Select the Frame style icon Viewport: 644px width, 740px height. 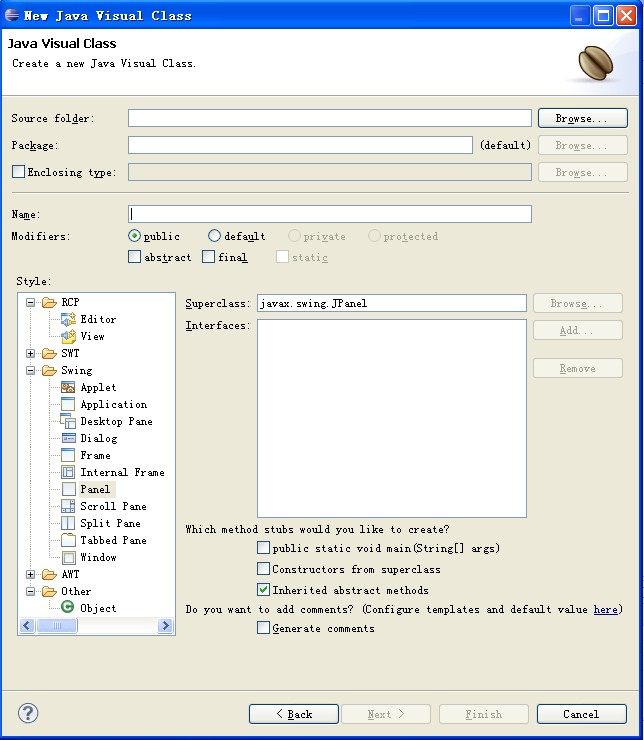[68, 455]
